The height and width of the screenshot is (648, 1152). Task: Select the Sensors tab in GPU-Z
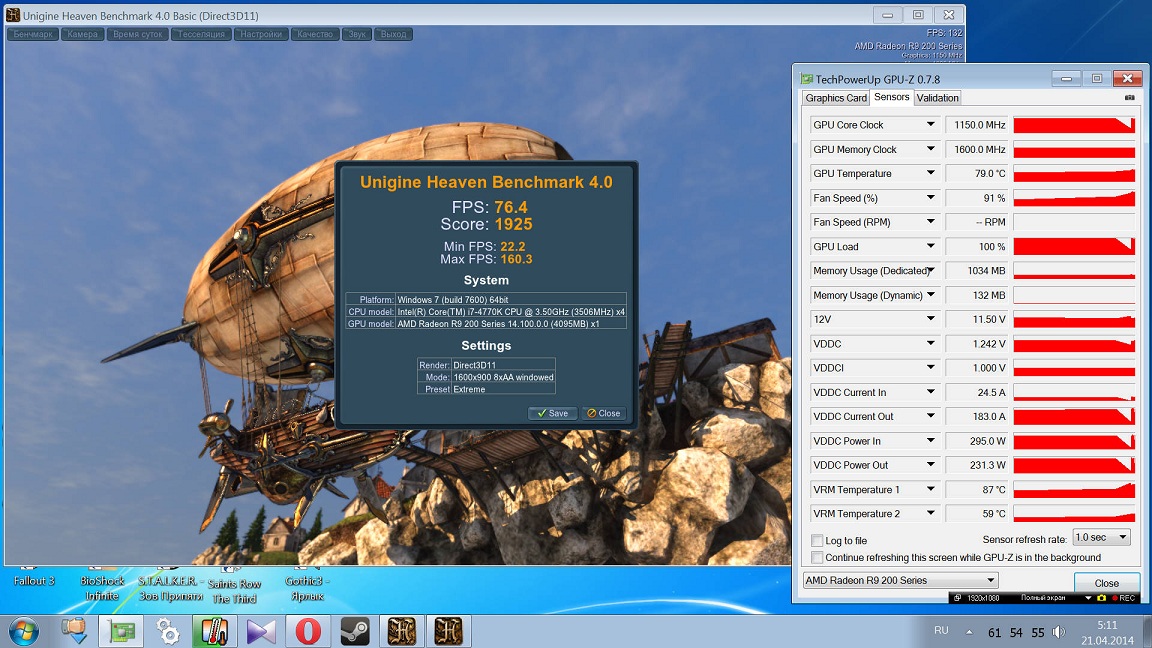(x=892, y=97)
